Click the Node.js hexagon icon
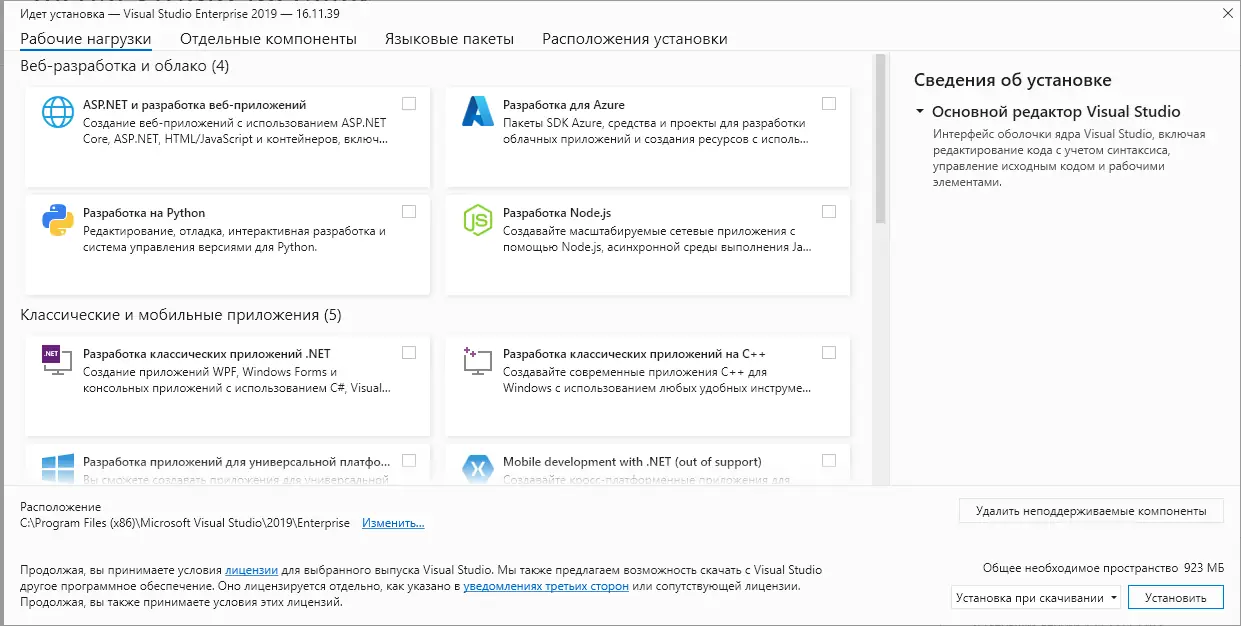The height and width of the screenshot is (626, 1241). [477, 222]
